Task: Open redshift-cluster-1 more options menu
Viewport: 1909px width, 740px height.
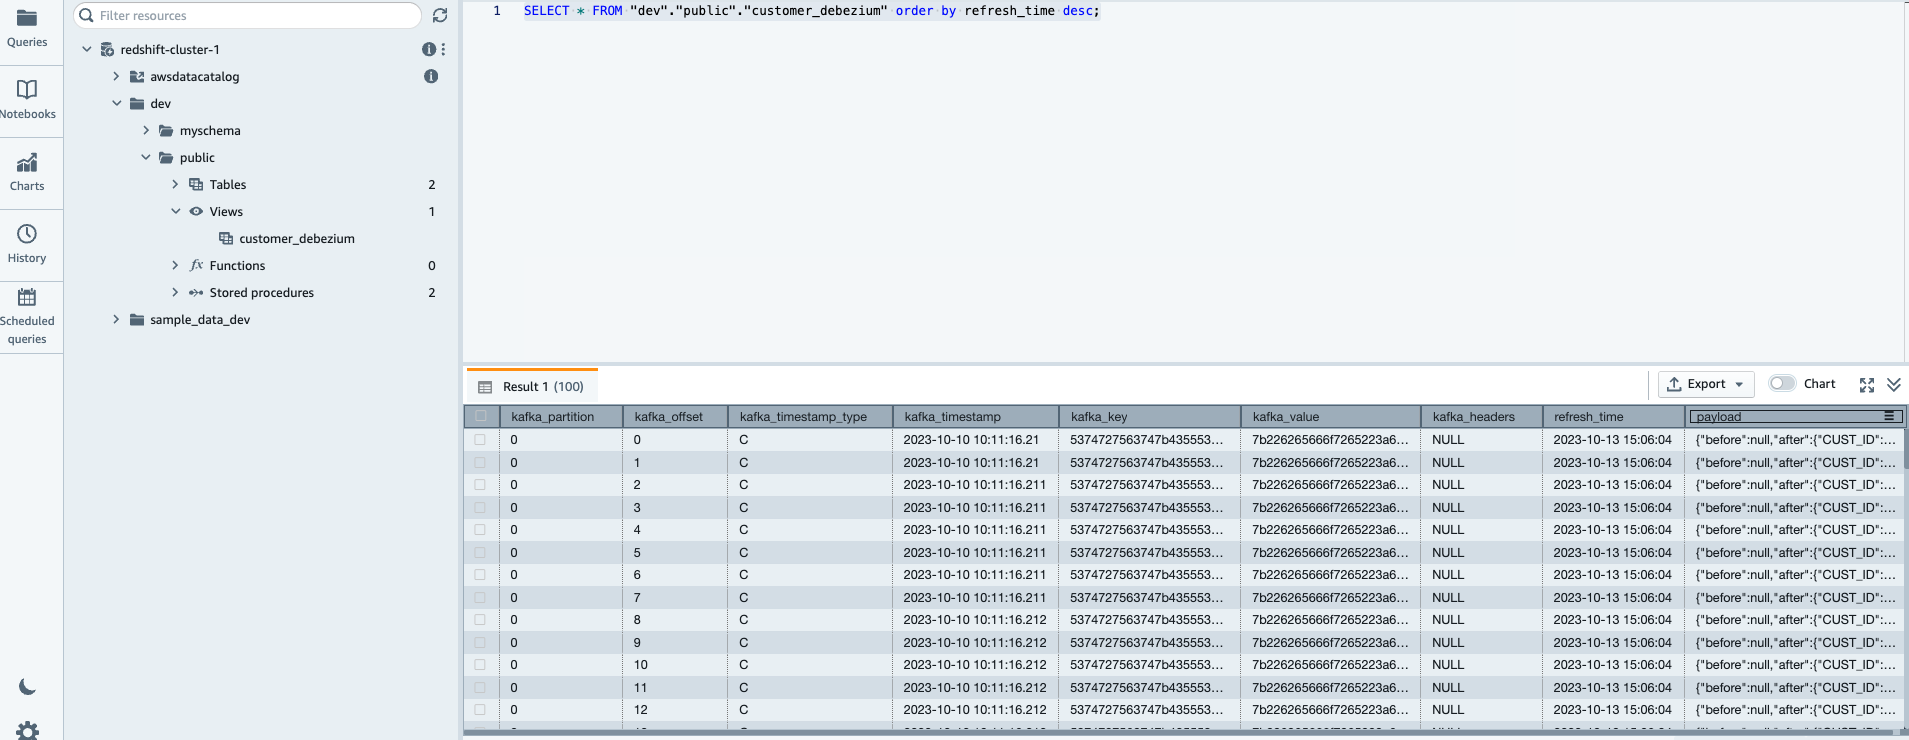Action: [x=443, y=49]
